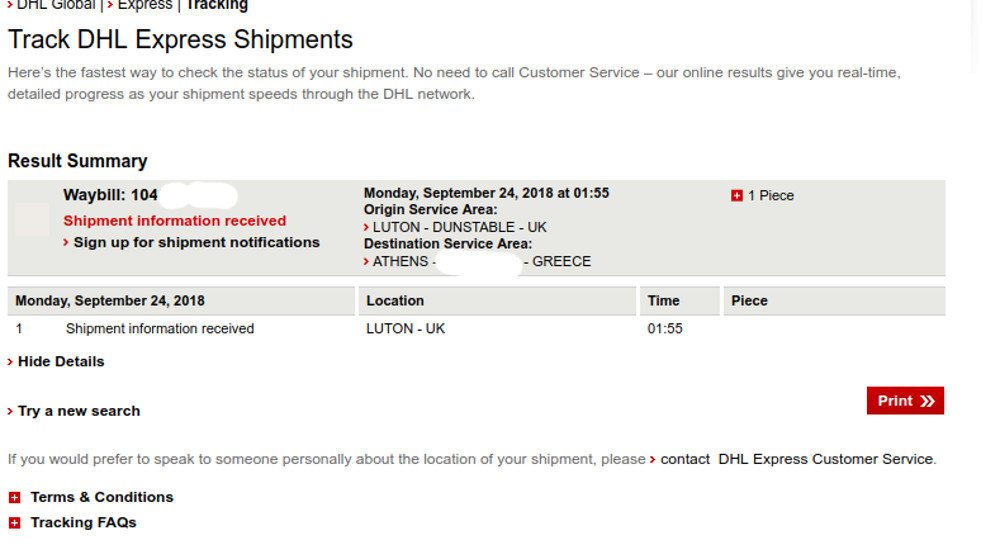The height and width of the screenshot is (559, 1000).
Task: Click the red arrow before ATHENS destination
Action: (366, 261)
